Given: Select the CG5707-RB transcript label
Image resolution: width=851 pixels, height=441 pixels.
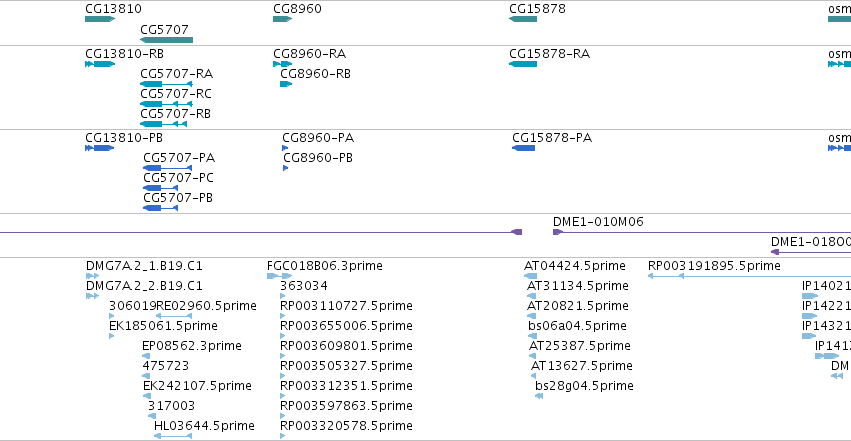Looking at the screenshot, I should point(175,114).
